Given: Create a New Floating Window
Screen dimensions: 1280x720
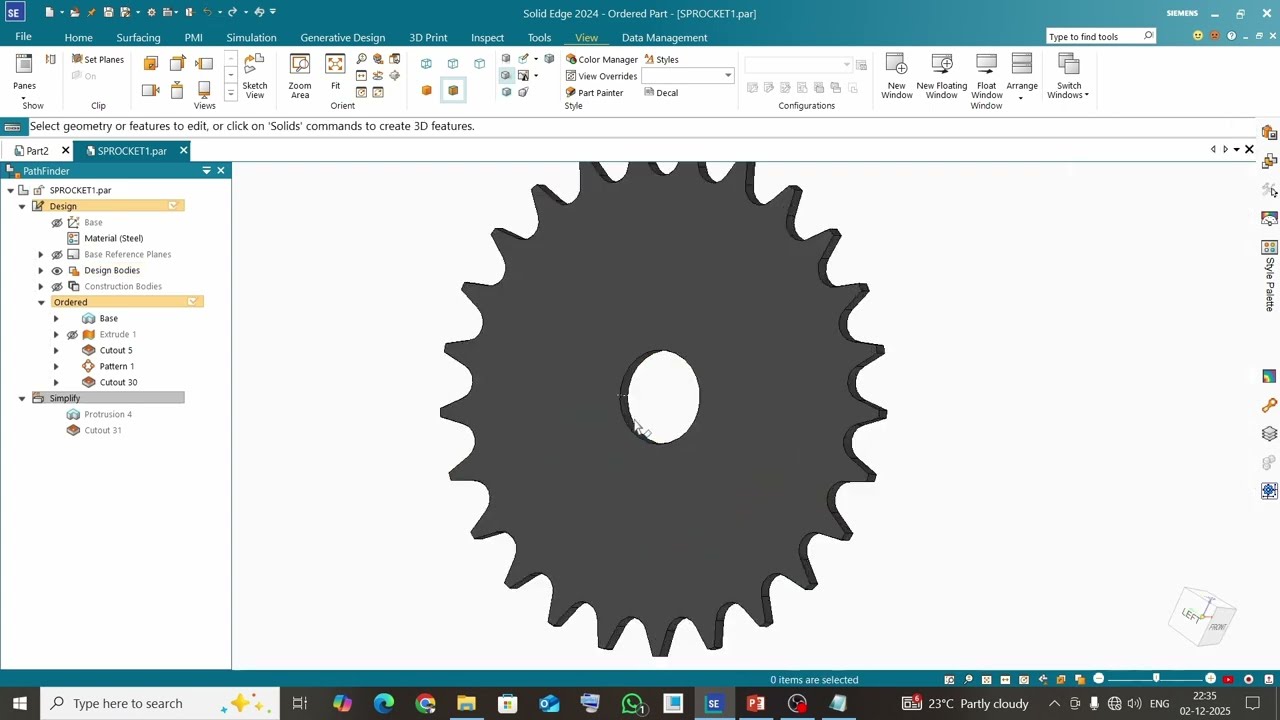Looking at the screenshot, I should coord(941,75).
